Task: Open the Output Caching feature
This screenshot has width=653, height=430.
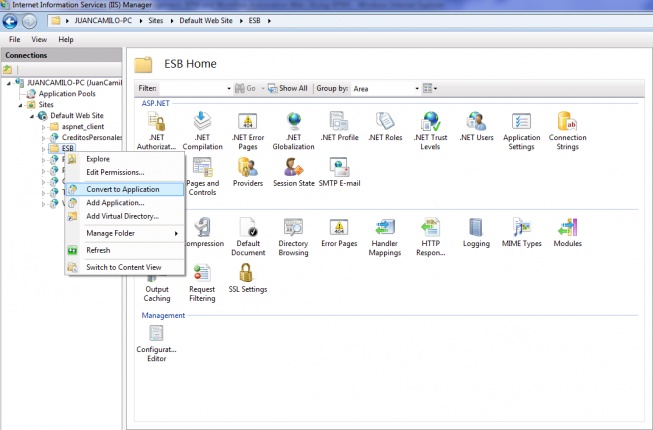Action: pyautogui.click(x=157, y=287)
